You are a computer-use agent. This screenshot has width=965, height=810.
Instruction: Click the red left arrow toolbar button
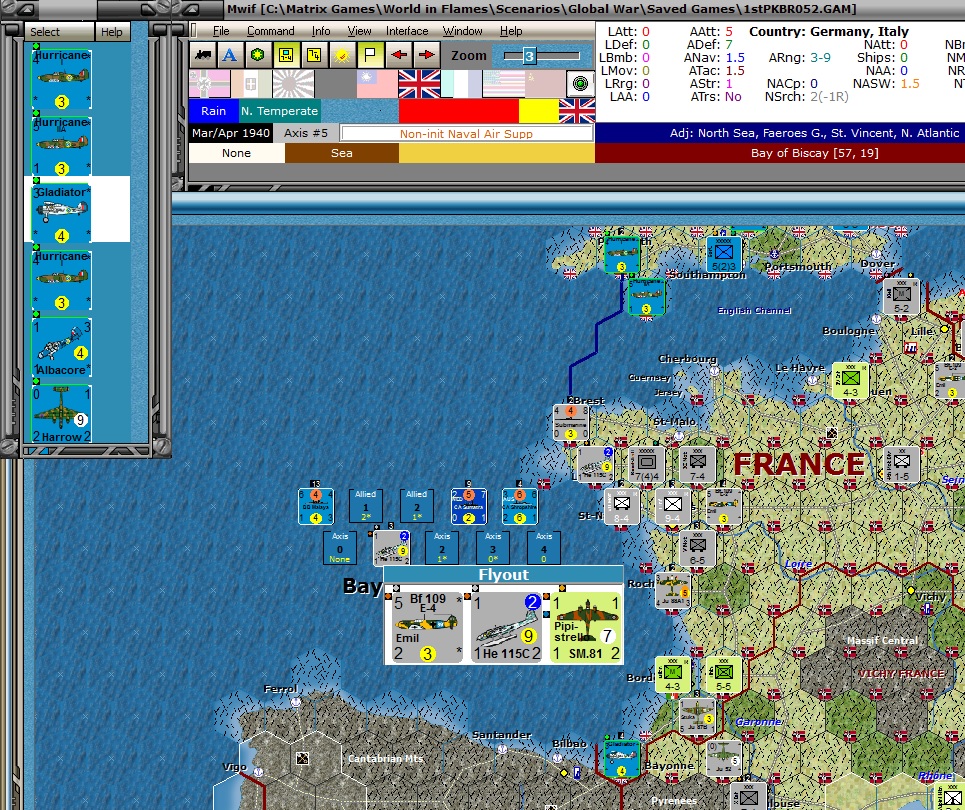click(x=398, y=55)
